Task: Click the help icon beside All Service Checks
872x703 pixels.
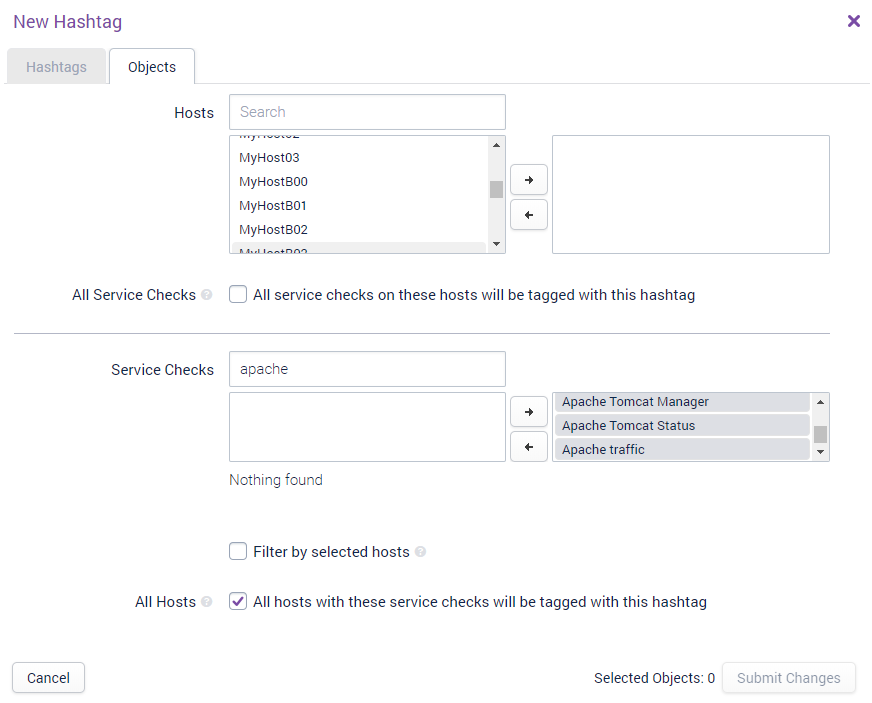Action: click(207, 295)
